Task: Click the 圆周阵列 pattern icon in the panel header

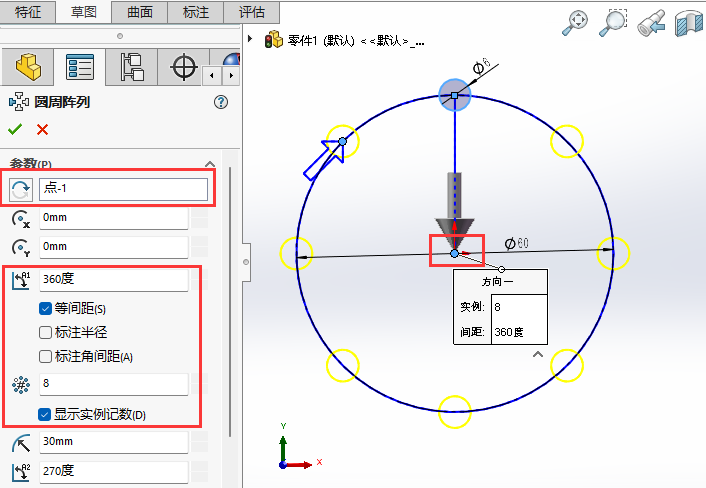Action: (x=18, y=102)
